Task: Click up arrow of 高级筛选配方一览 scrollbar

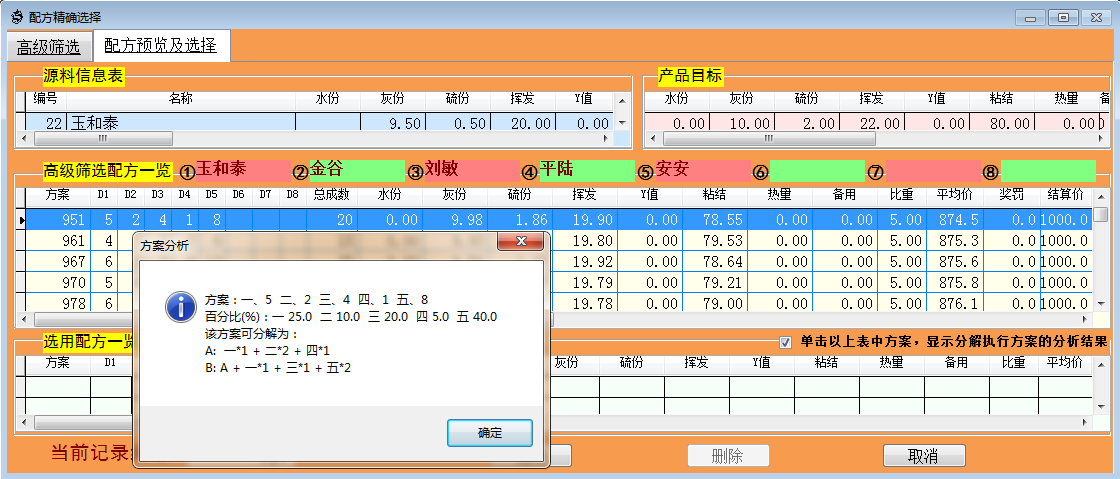Action: pos(1101,194)
